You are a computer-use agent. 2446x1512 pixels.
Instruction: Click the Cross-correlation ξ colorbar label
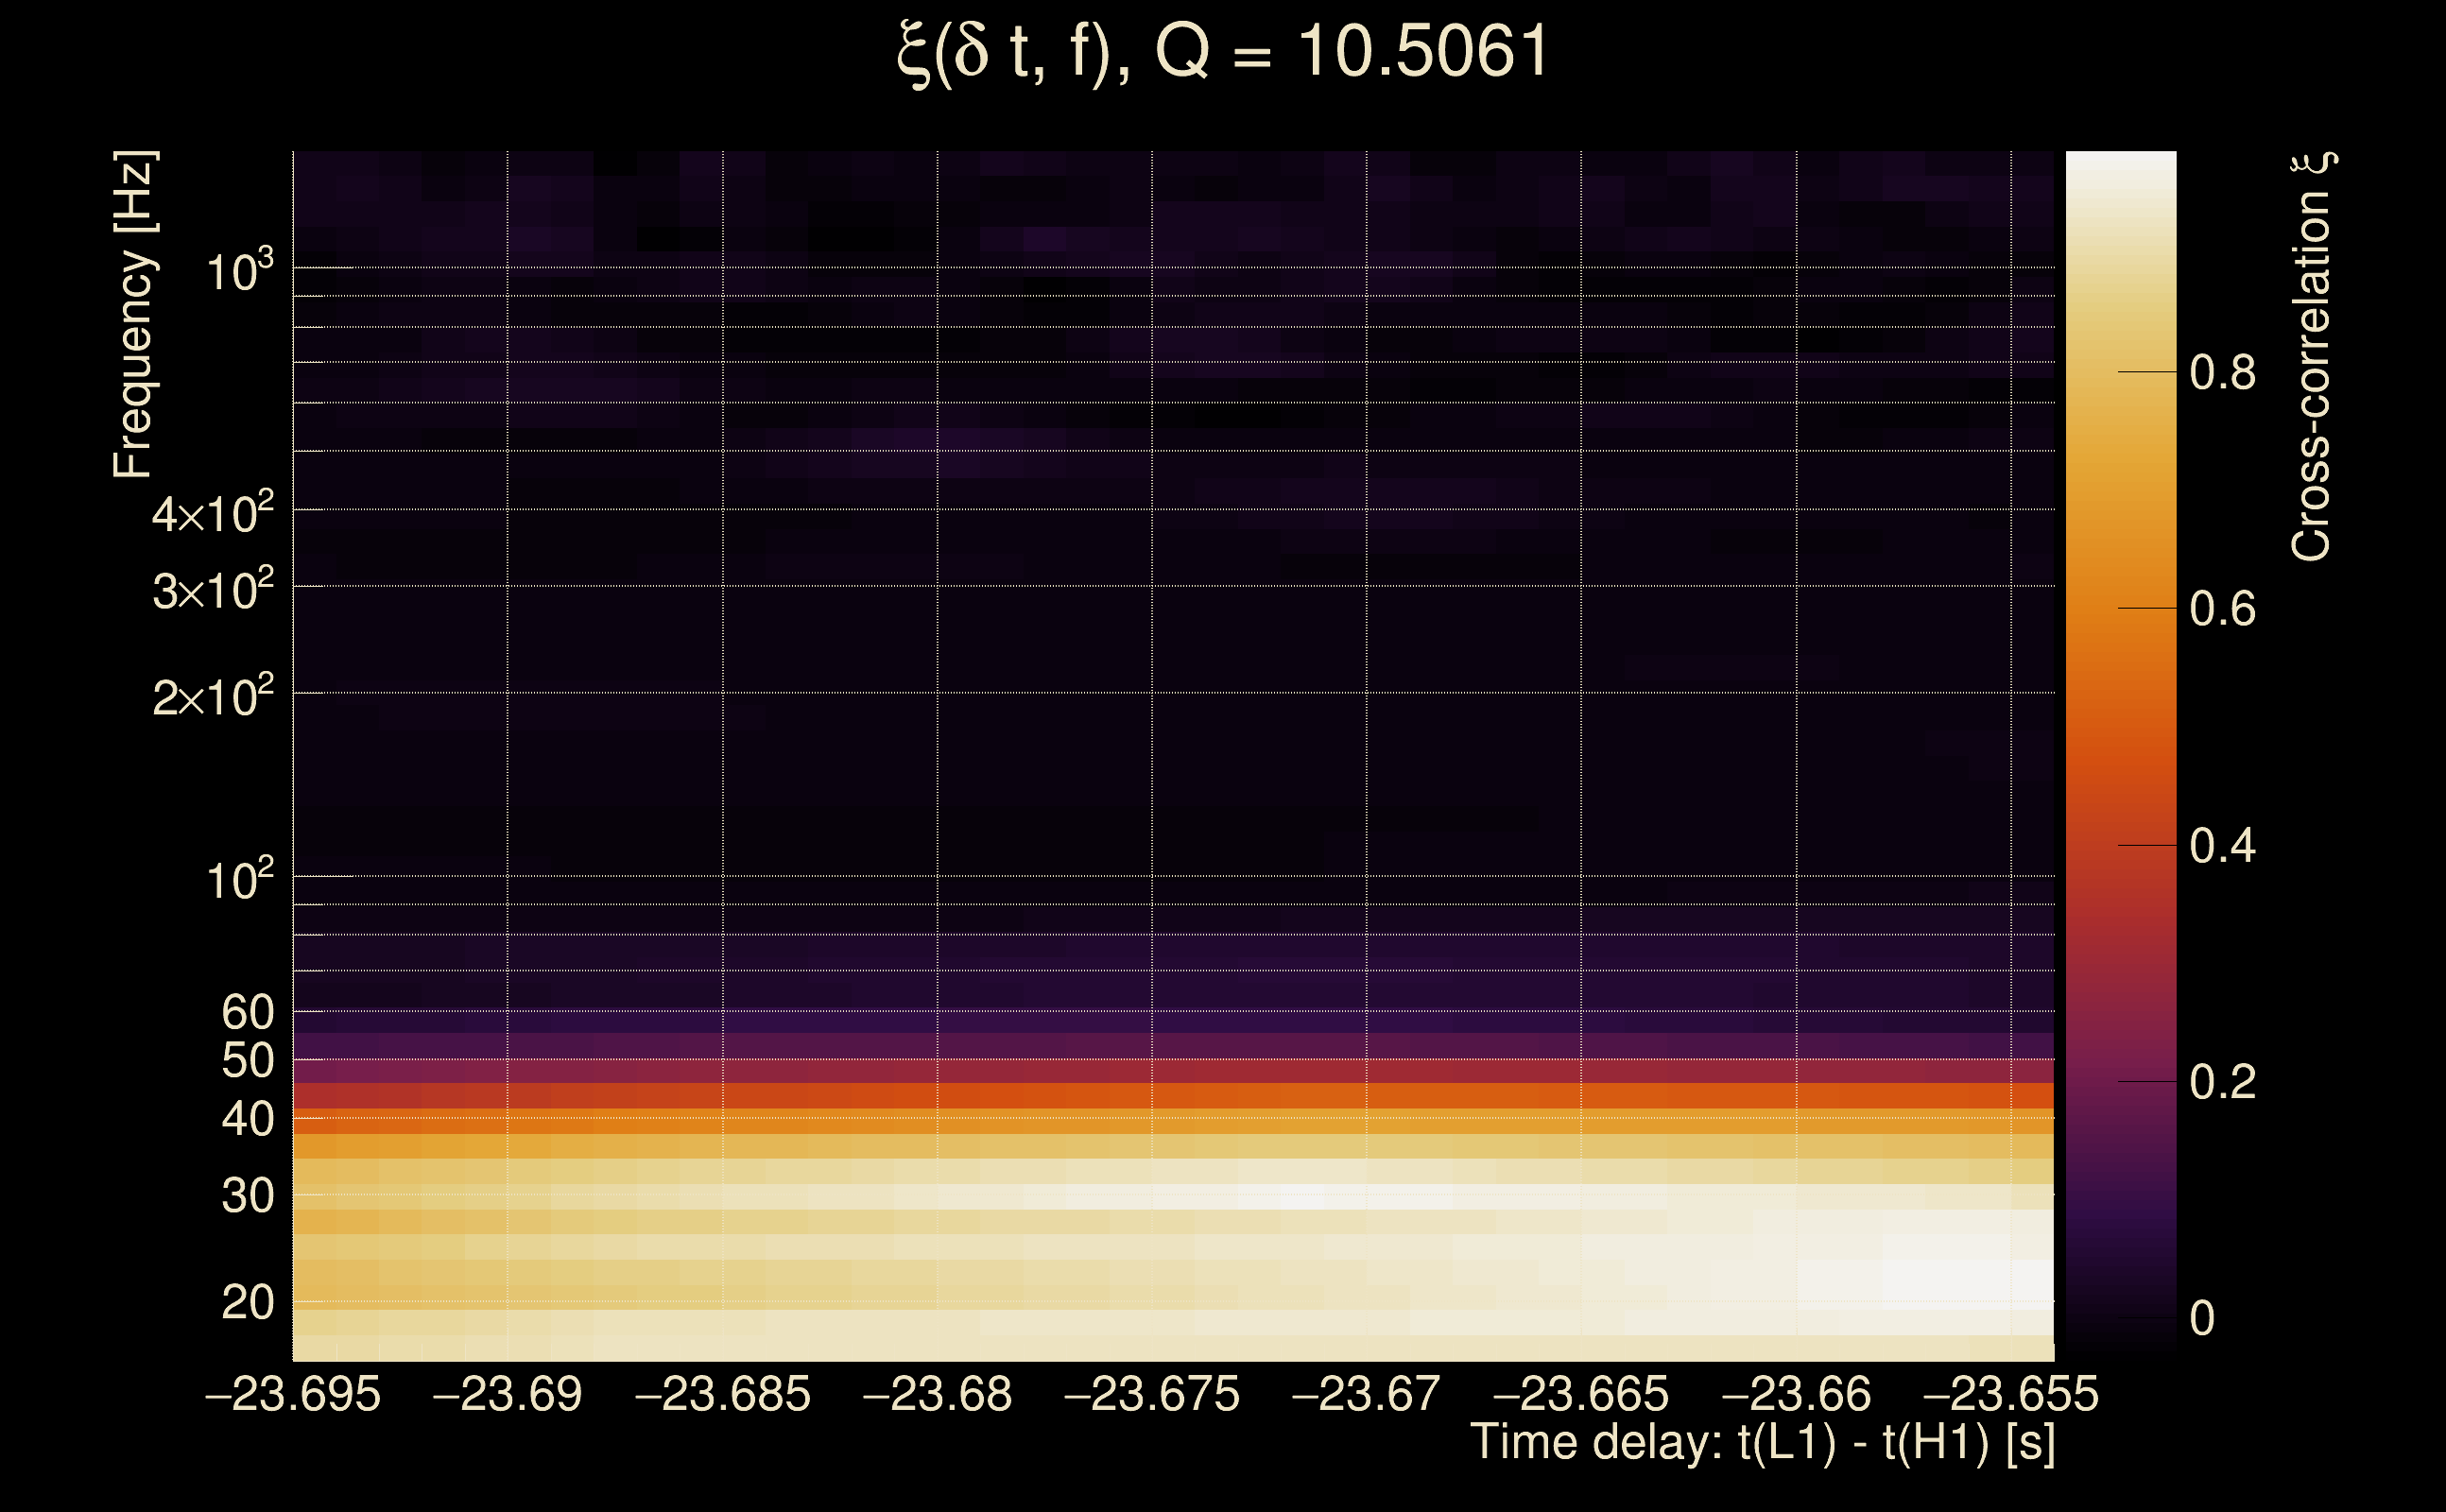tap(2312, 357)
